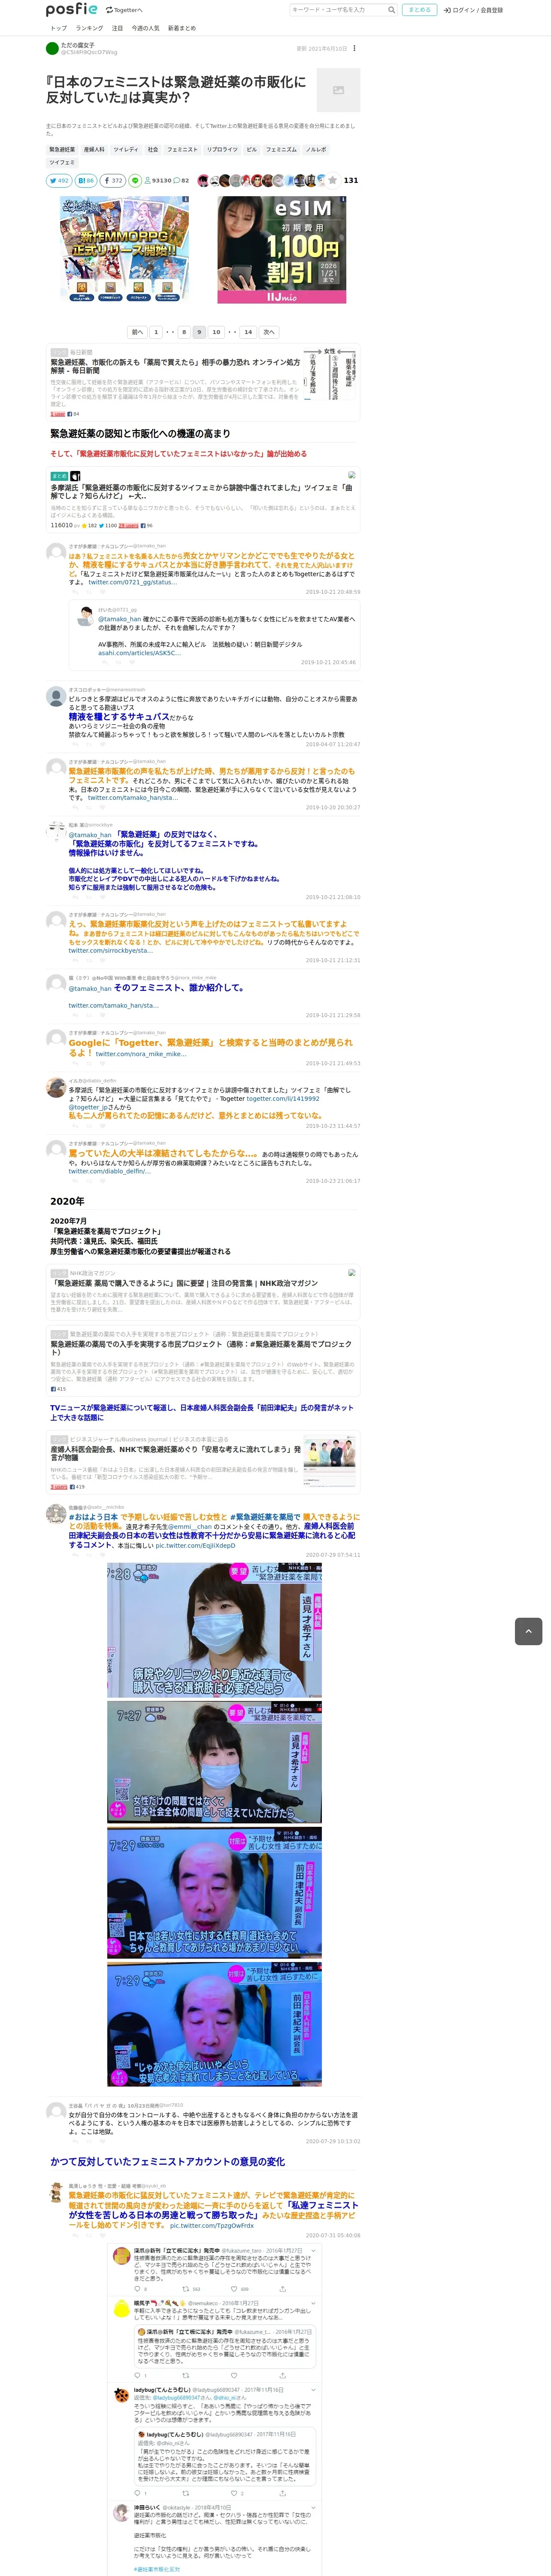Click the star favorite icon beside 131
Viewport: 551px width, 2576px height.
[333, 181]
